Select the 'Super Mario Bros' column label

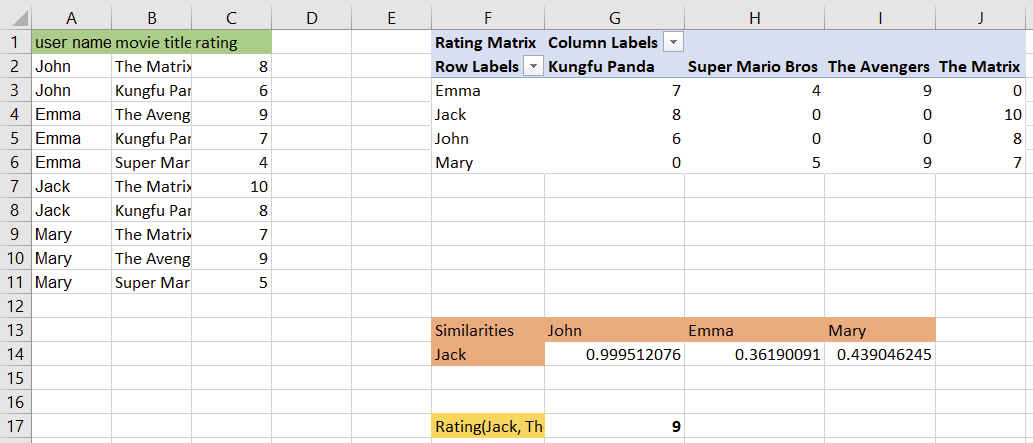pyautogui.click(x=753, y=66)
